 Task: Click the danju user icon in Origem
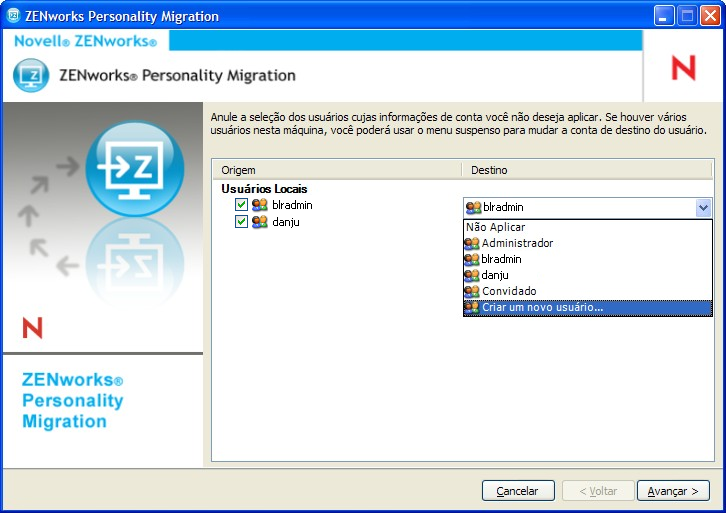pos(260,222)
